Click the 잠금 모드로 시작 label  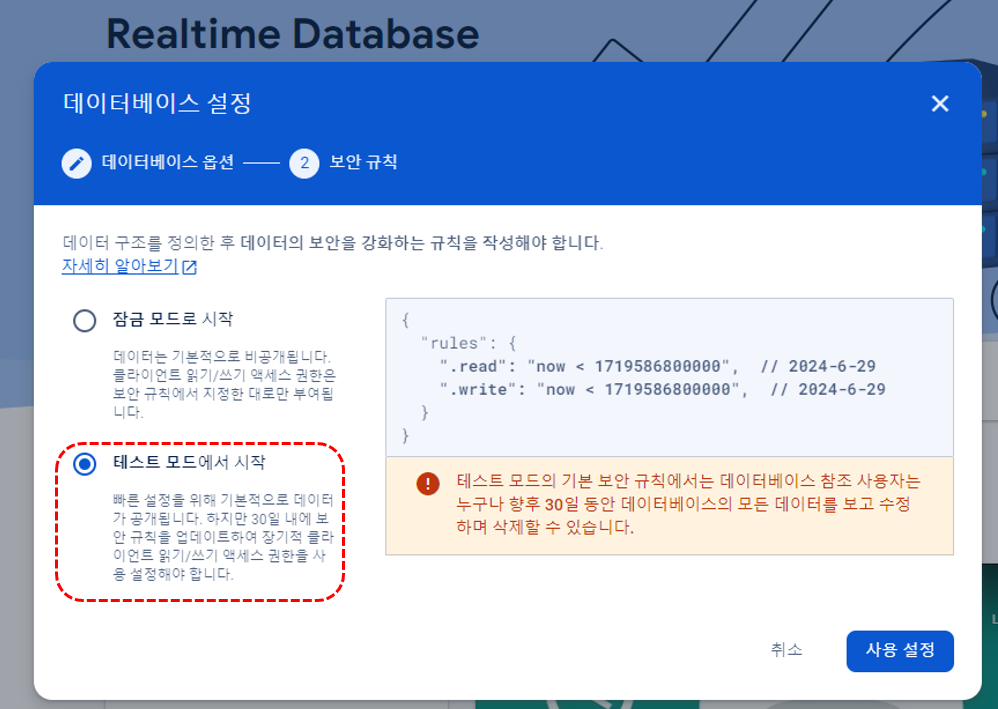click(173, 319)
